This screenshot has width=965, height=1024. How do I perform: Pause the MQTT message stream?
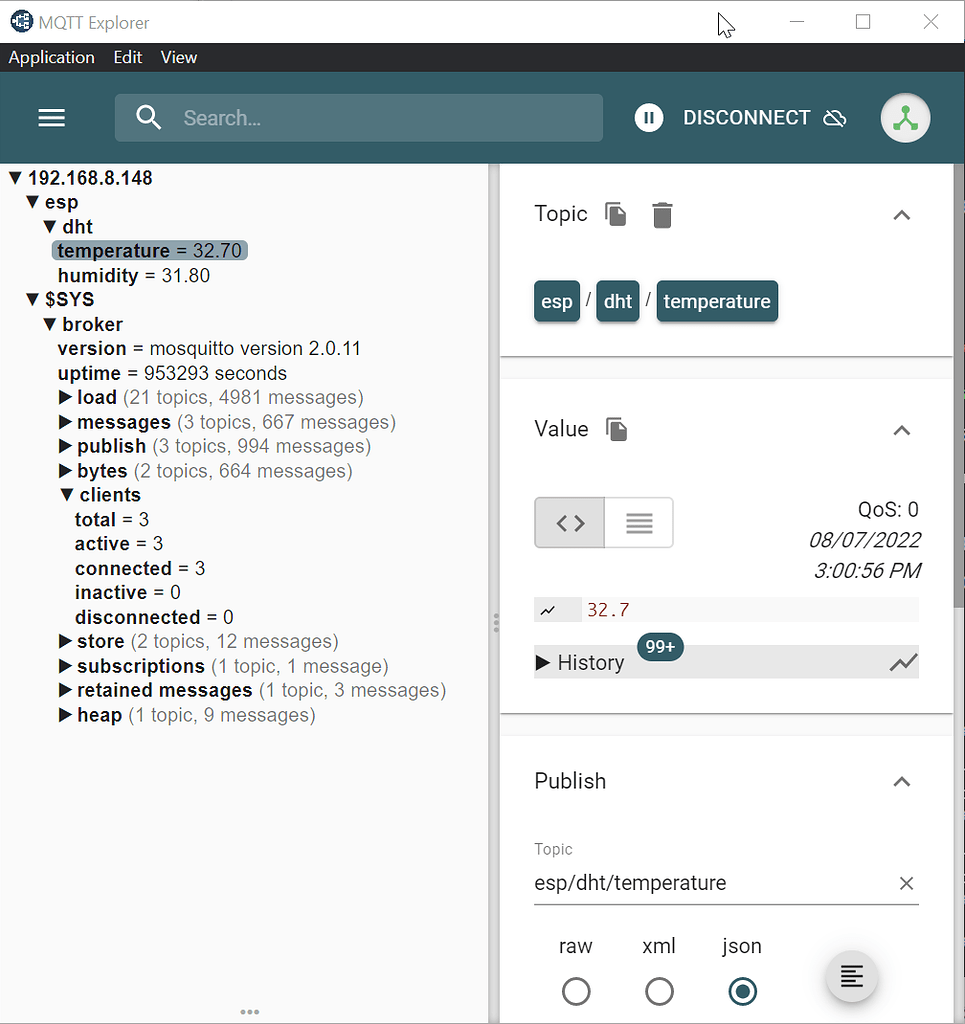tap(648, 117)
